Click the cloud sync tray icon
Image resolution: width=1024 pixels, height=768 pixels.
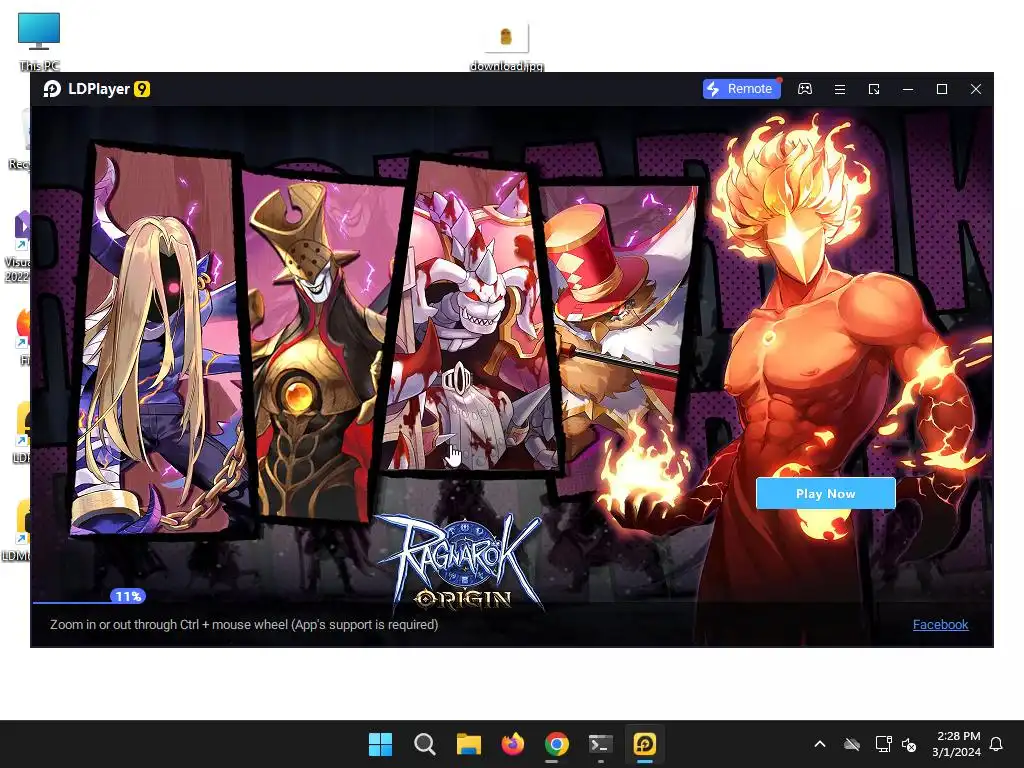point(852,744)
